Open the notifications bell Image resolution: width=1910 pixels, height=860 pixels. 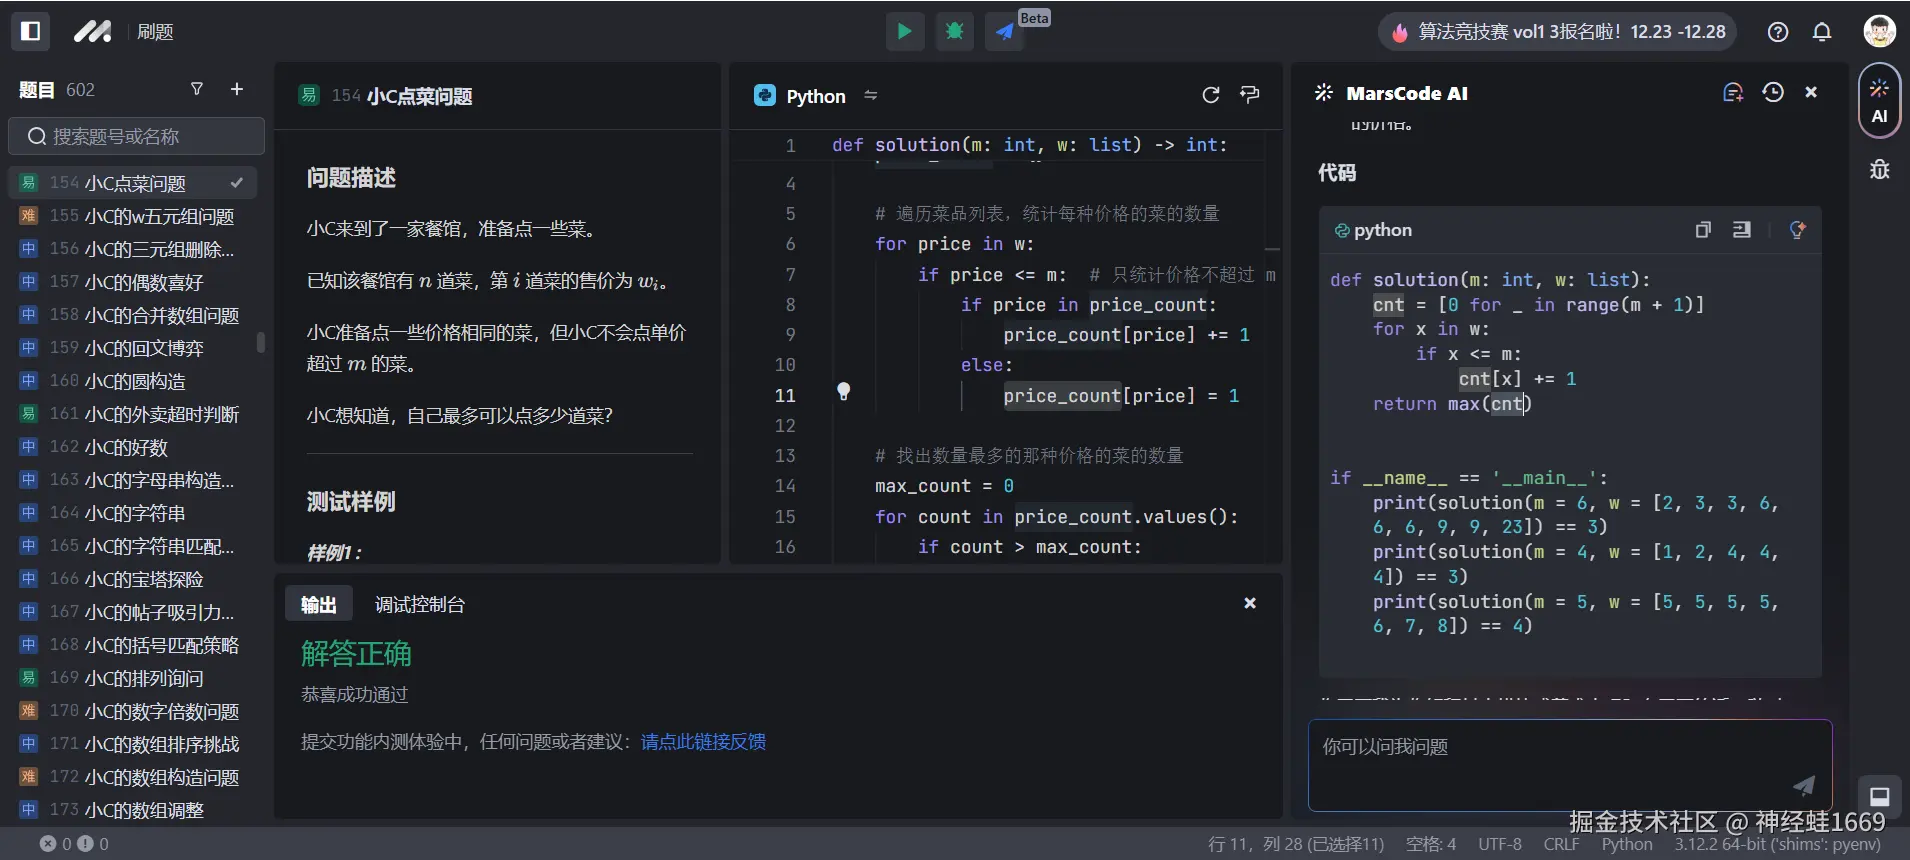coord(1822,32)
